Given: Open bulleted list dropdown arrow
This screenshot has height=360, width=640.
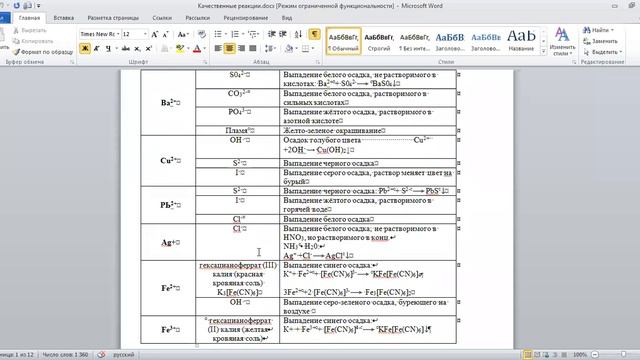Looking at the screenshot, I should (225, 34).
